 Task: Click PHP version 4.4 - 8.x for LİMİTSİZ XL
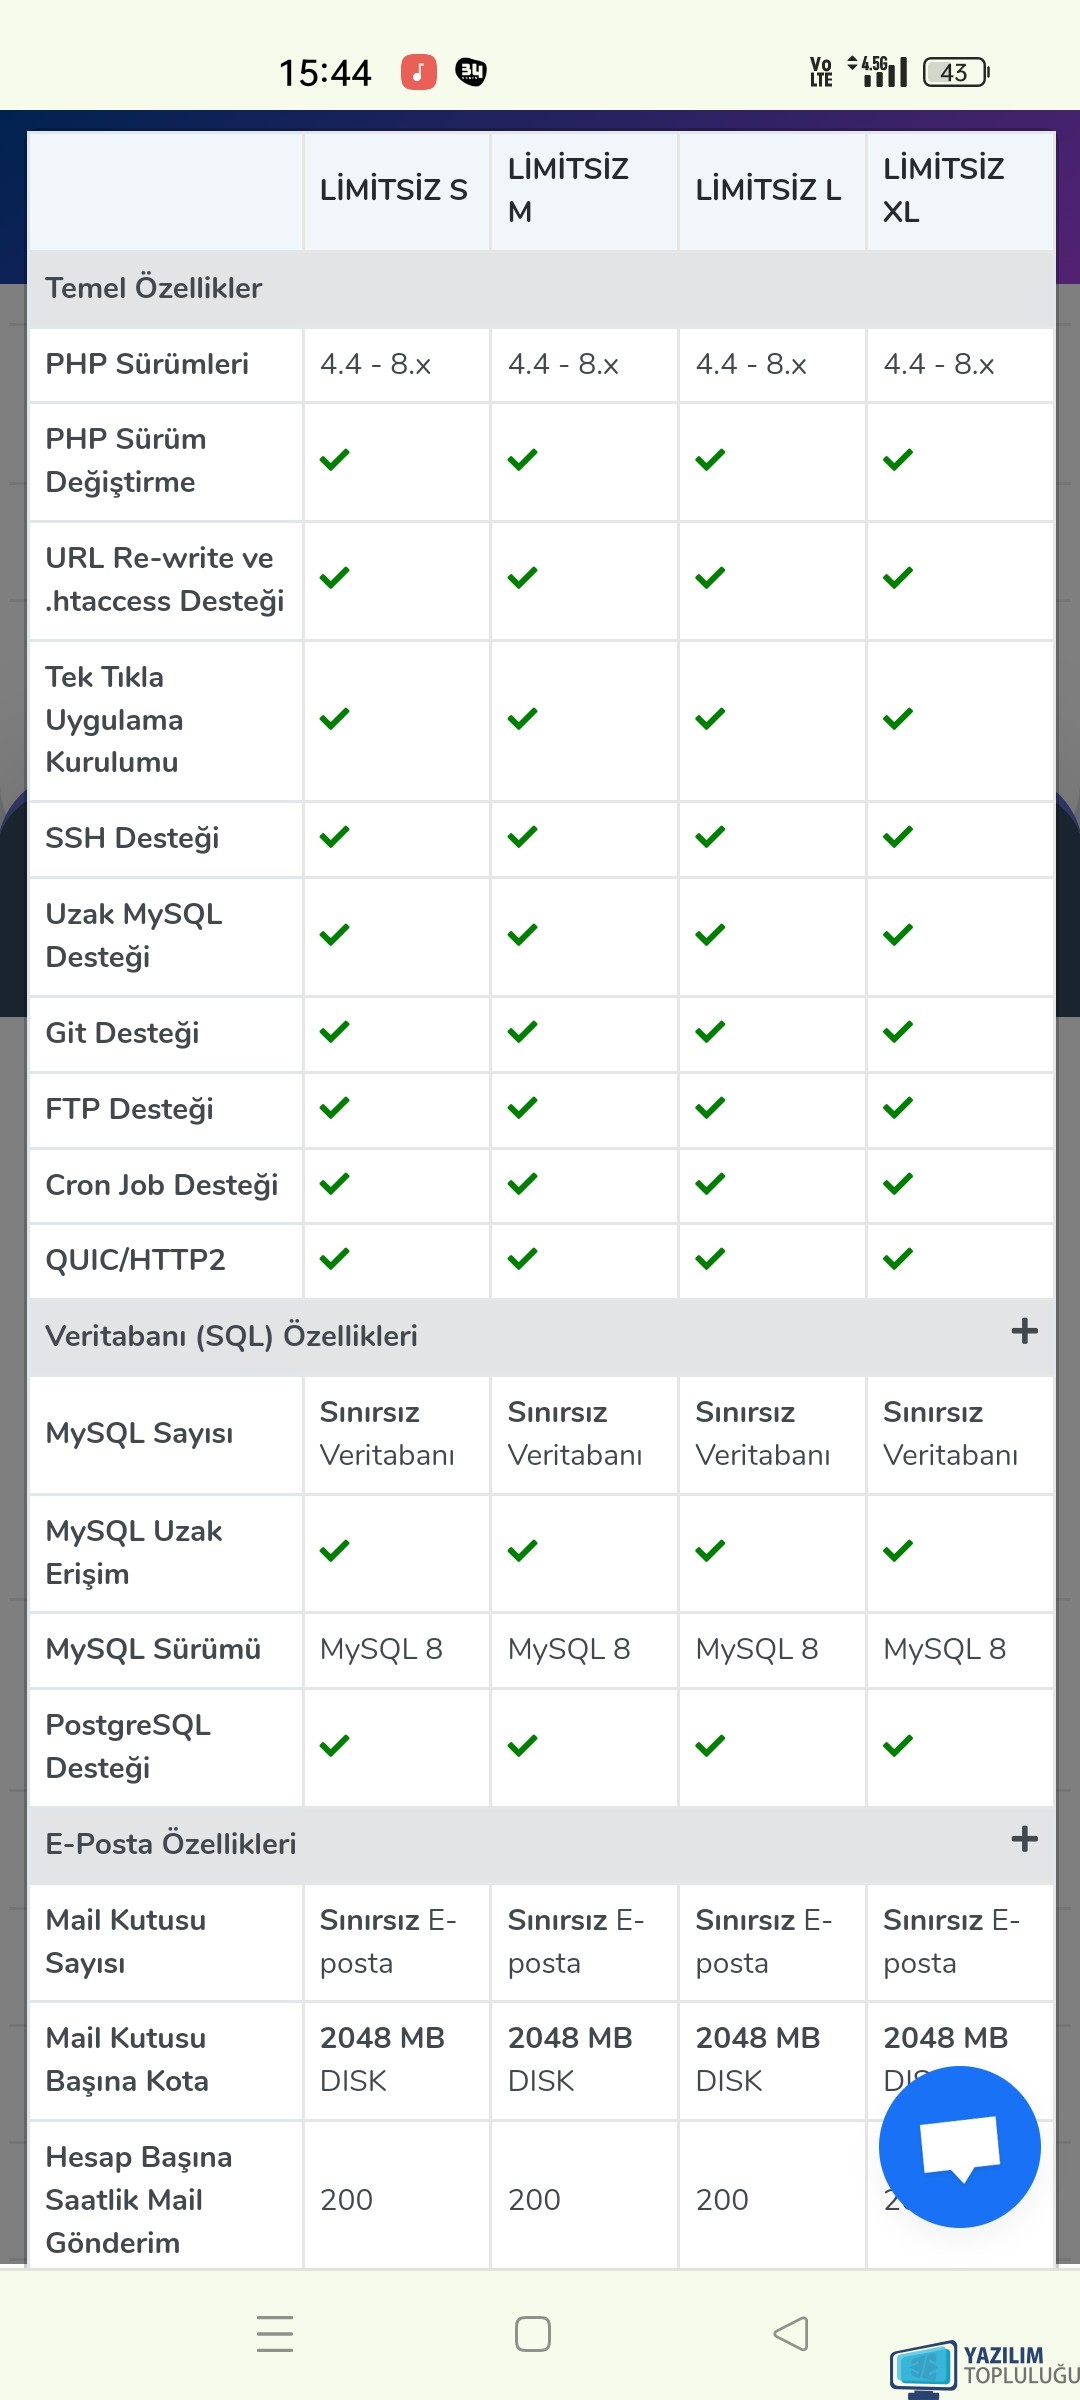pyautogui.click(x=939, y=364)
